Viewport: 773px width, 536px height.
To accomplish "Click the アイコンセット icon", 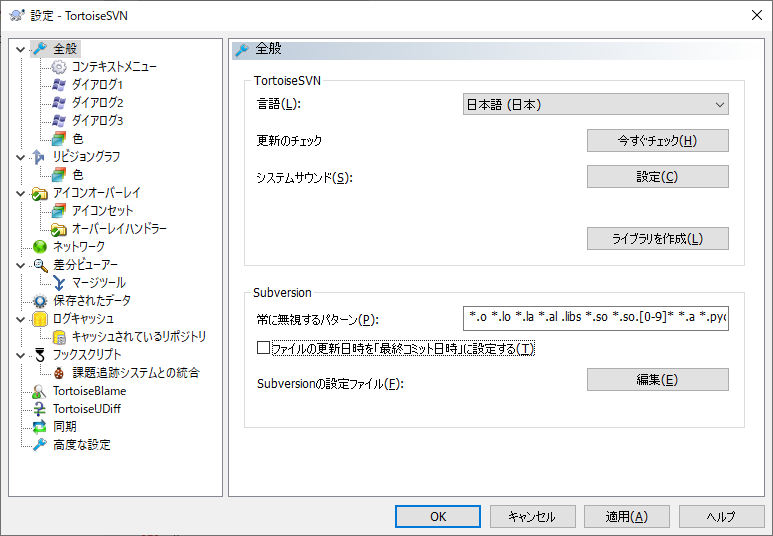I will (x=59, y=211).
